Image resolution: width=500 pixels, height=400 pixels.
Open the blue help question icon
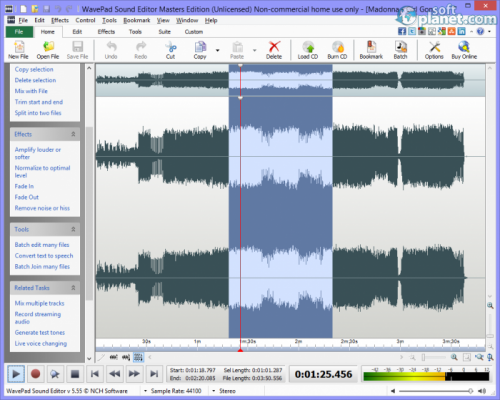[x=480, y=31]
